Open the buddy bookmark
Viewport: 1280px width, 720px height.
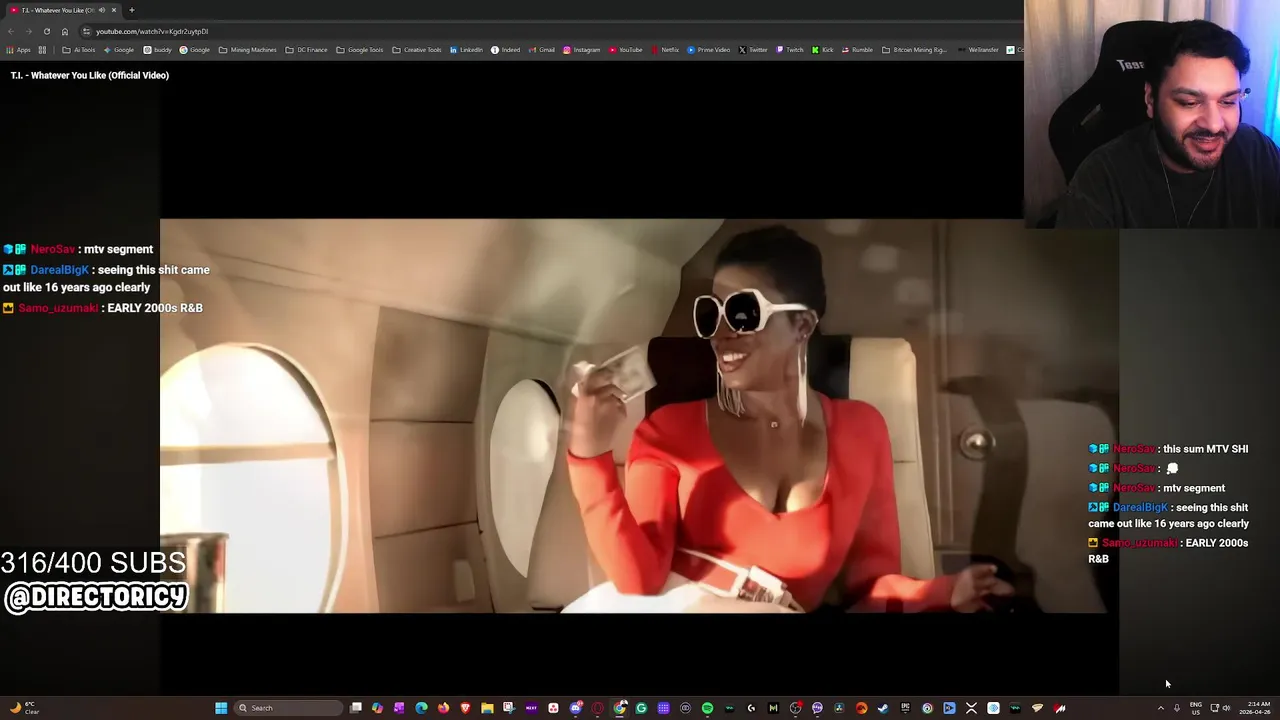(158, 50)
